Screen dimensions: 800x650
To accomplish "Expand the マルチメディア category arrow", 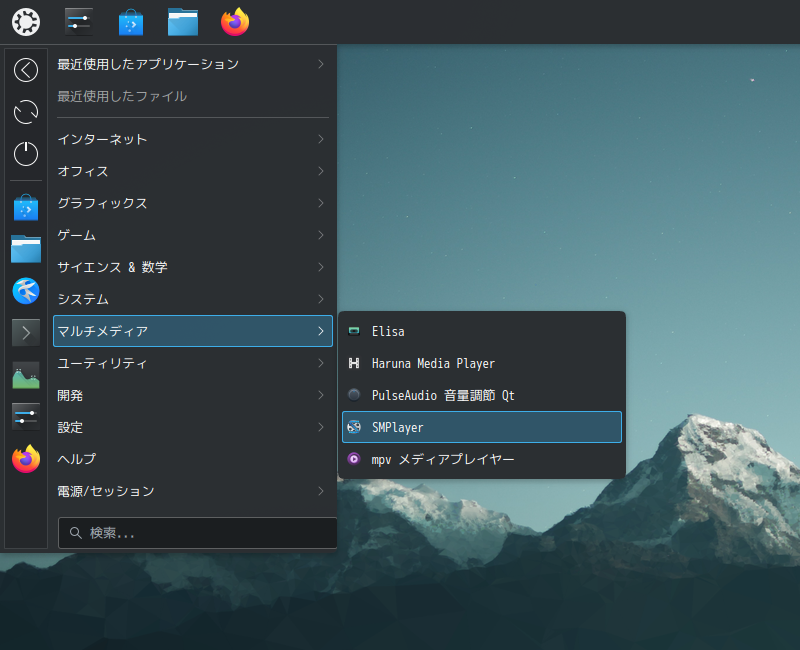I will coord(320,331).
